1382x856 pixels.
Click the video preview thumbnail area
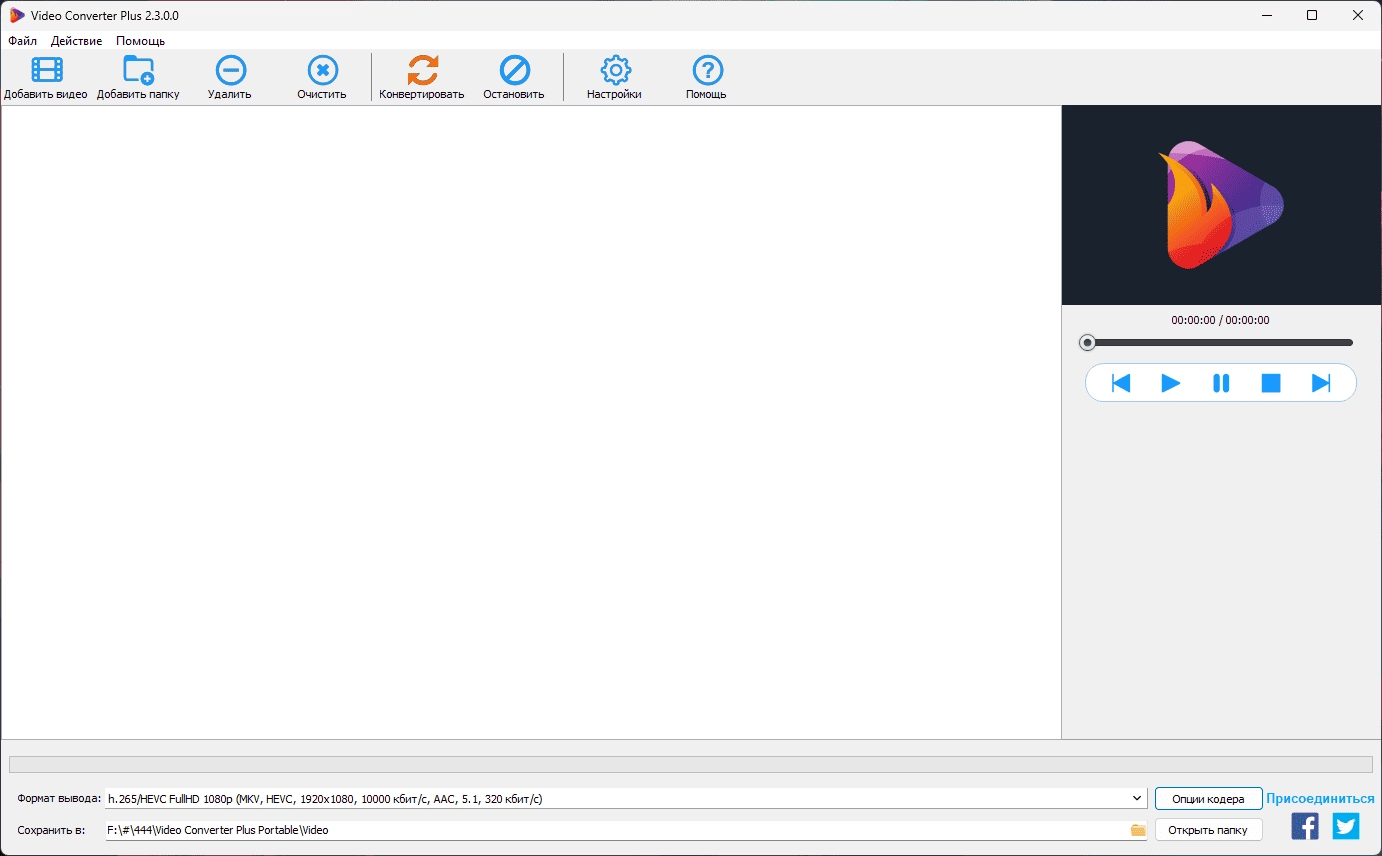pos(1221,205)
